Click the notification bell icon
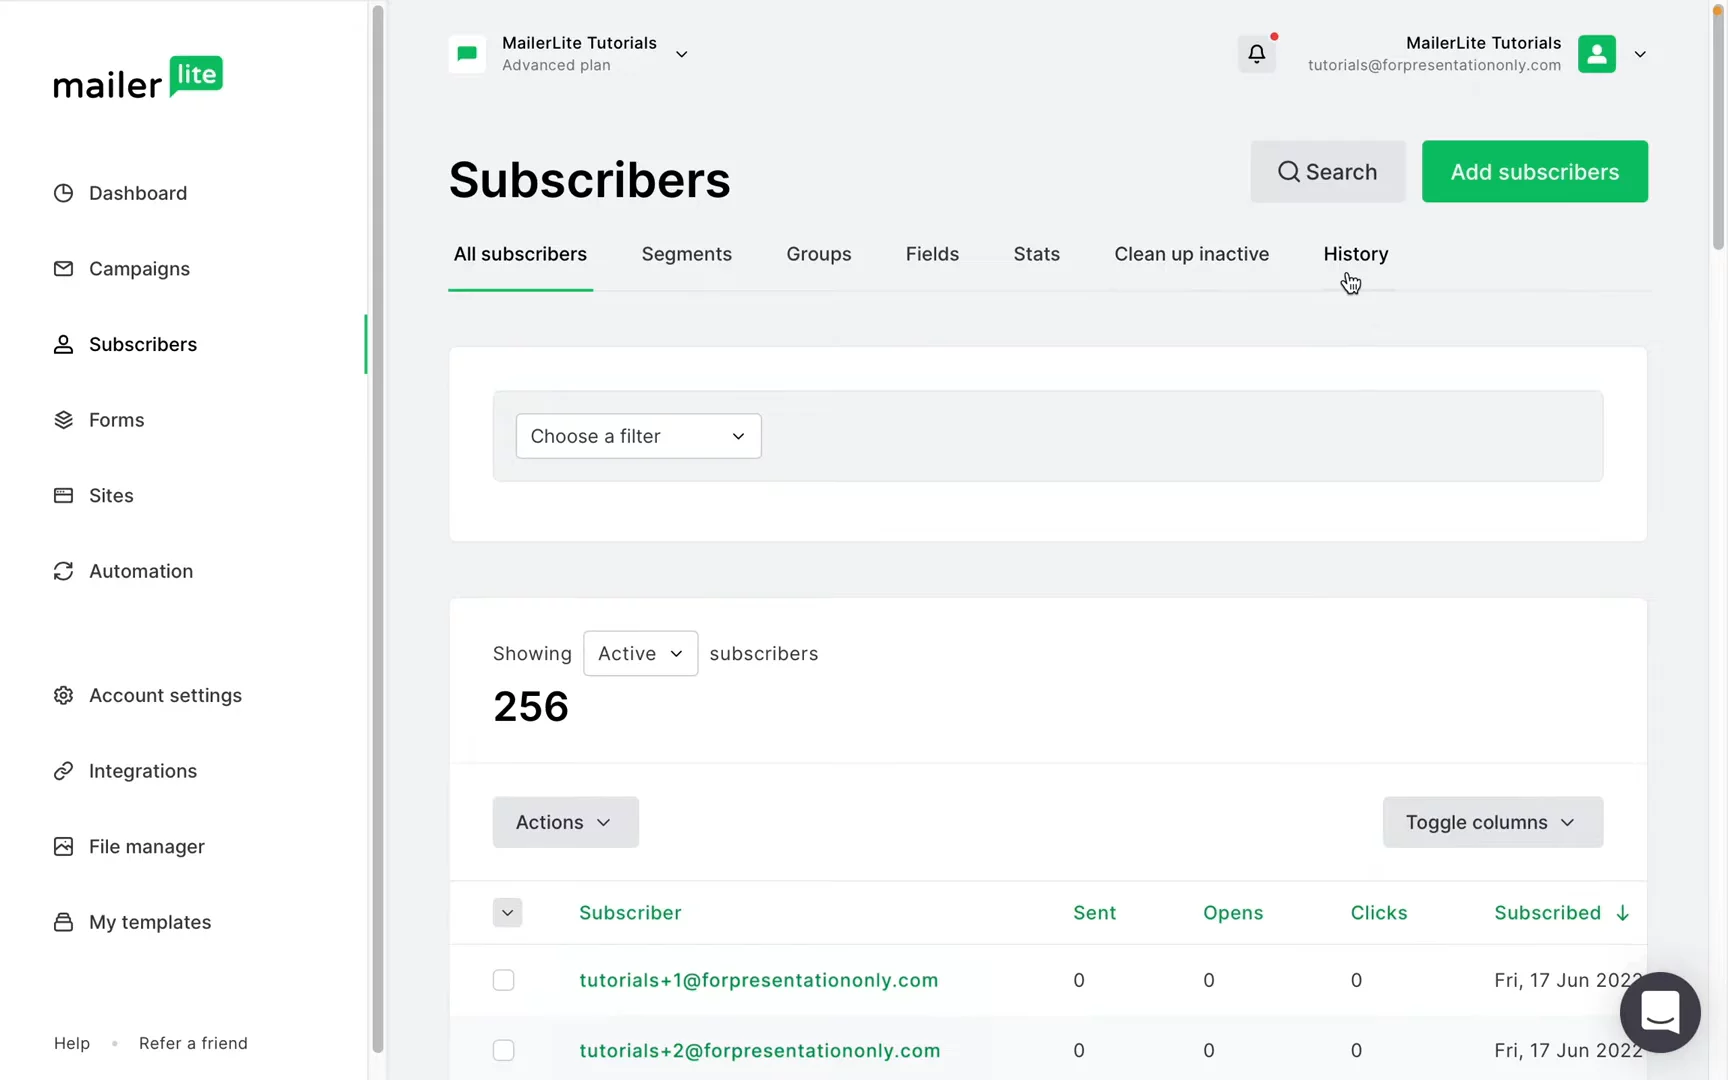This screenshot has width=1728, height=1080. (x=1256, y=54)
